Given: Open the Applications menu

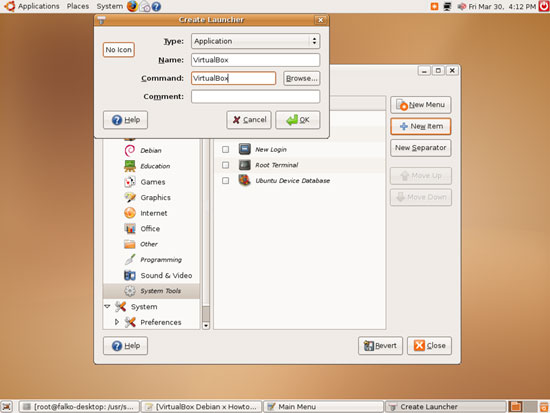Looking at the screenshot, I should coord(39,6).
